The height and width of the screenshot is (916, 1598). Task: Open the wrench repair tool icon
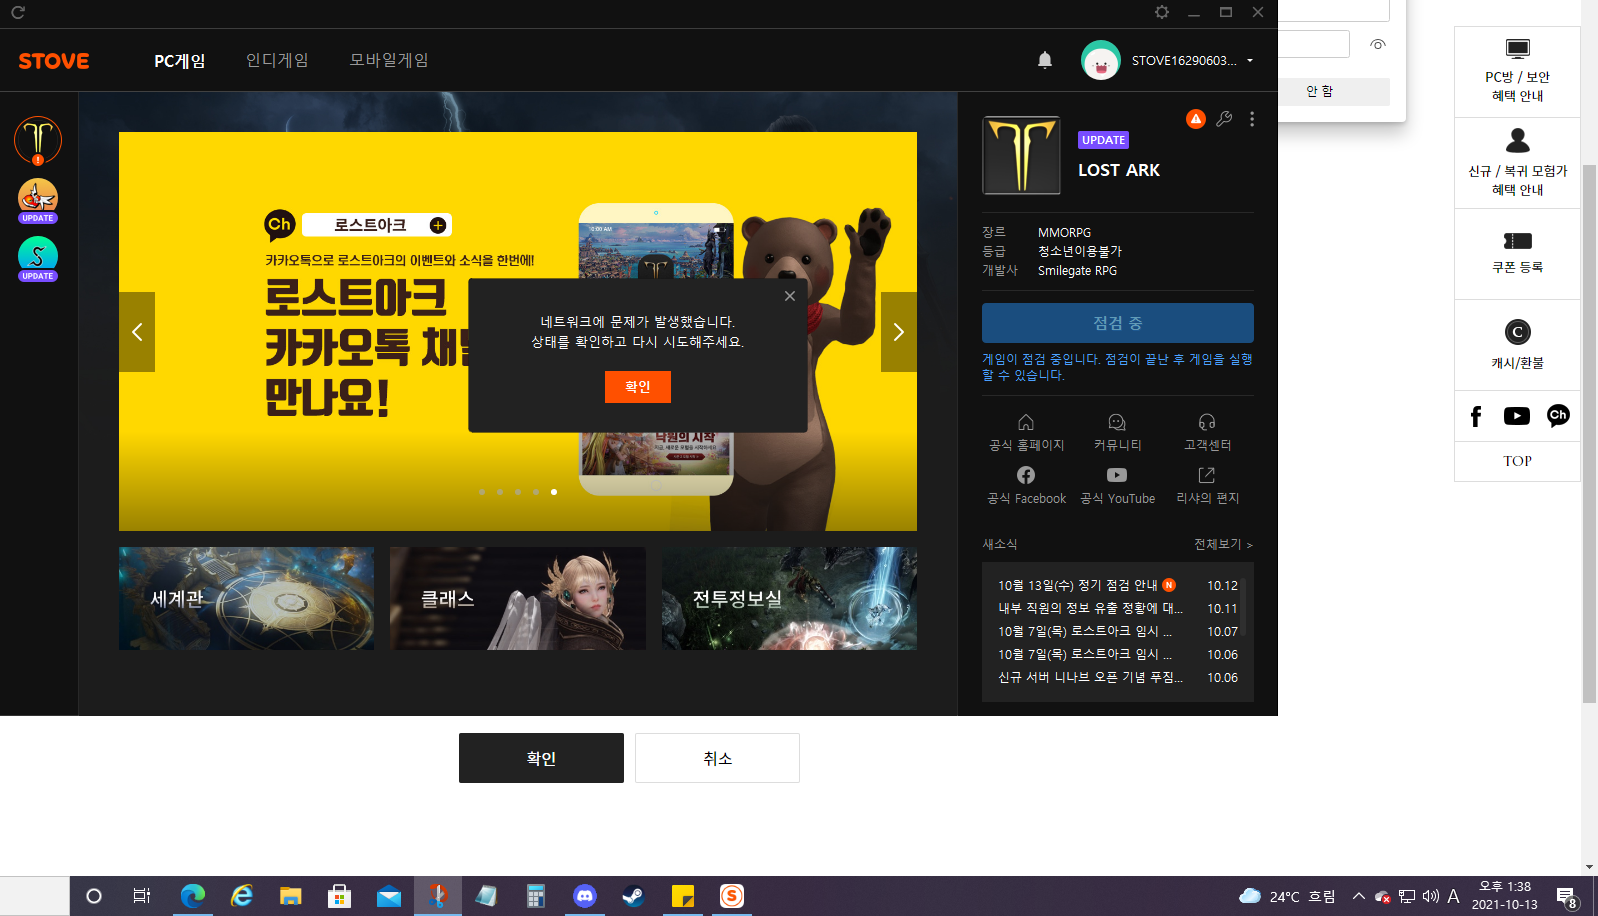pos(1224,119)
